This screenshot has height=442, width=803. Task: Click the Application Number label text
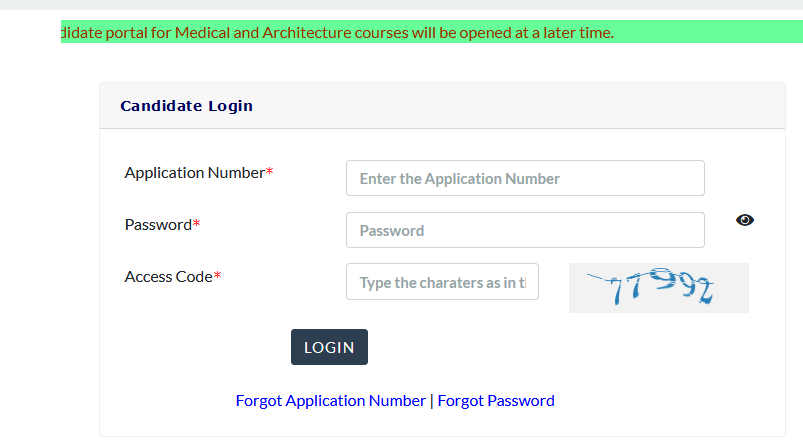[x=195, y=173]
